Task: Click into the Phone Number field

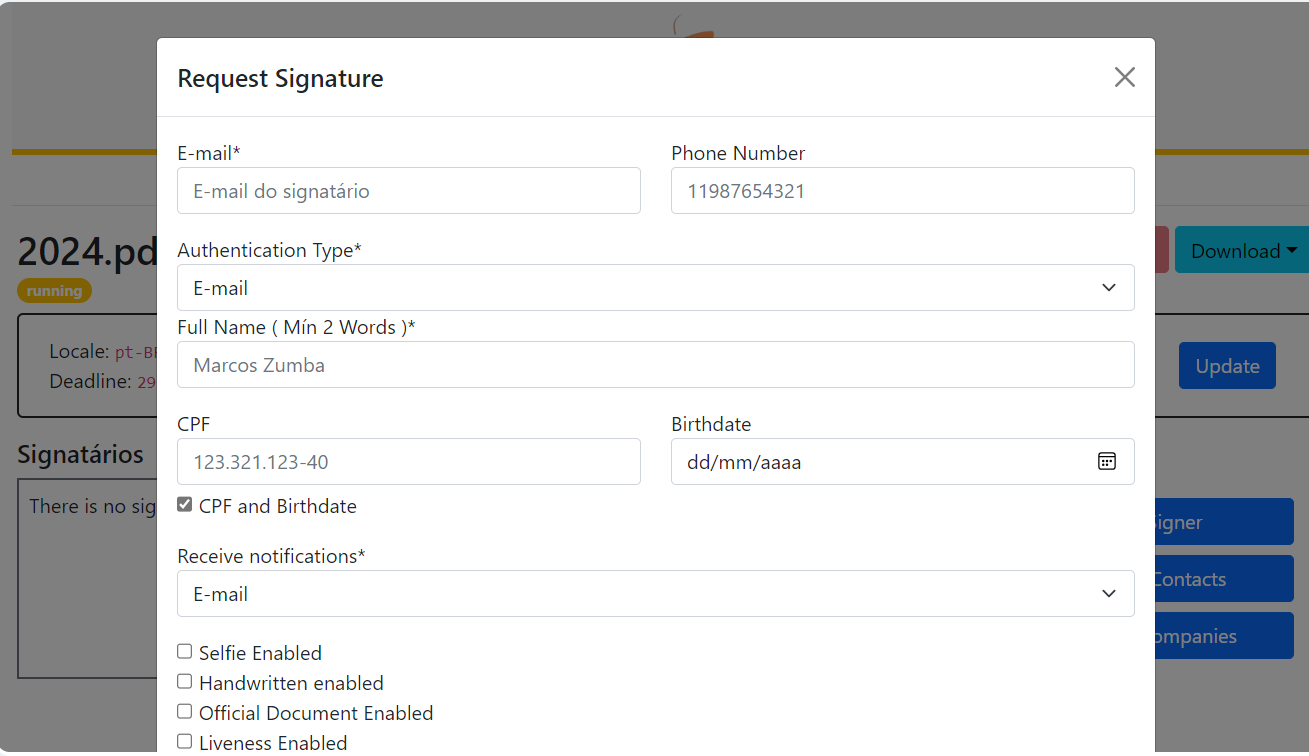Action: point(902,191)
